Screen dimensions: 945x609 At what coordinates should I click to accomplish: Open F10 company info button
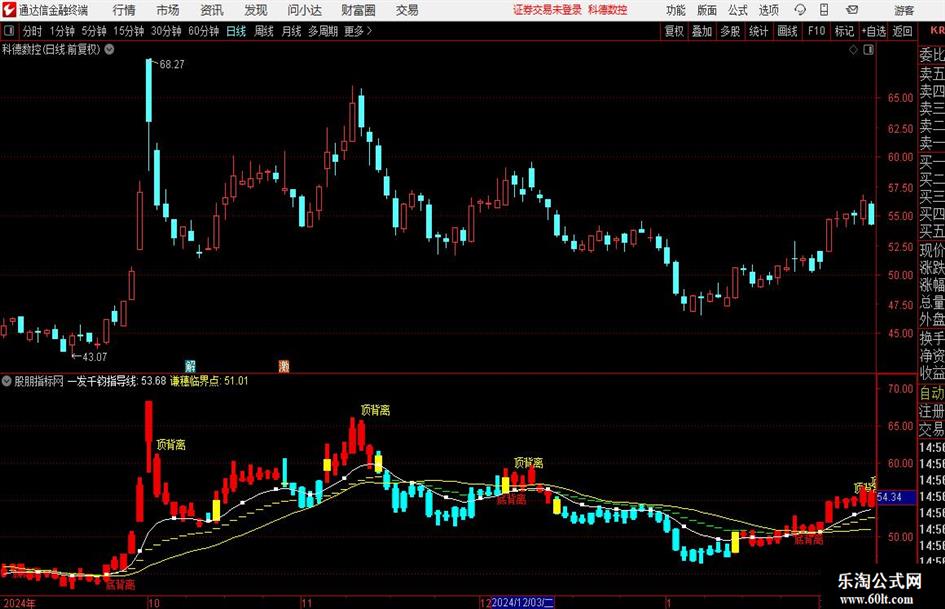click(816, 31)
